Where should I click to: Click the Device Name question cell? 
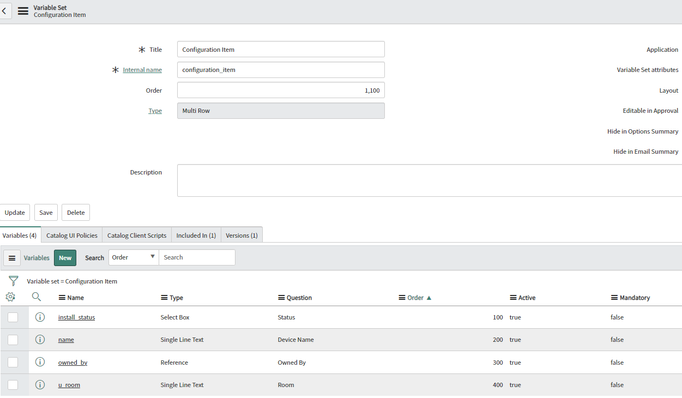[296, 340]
